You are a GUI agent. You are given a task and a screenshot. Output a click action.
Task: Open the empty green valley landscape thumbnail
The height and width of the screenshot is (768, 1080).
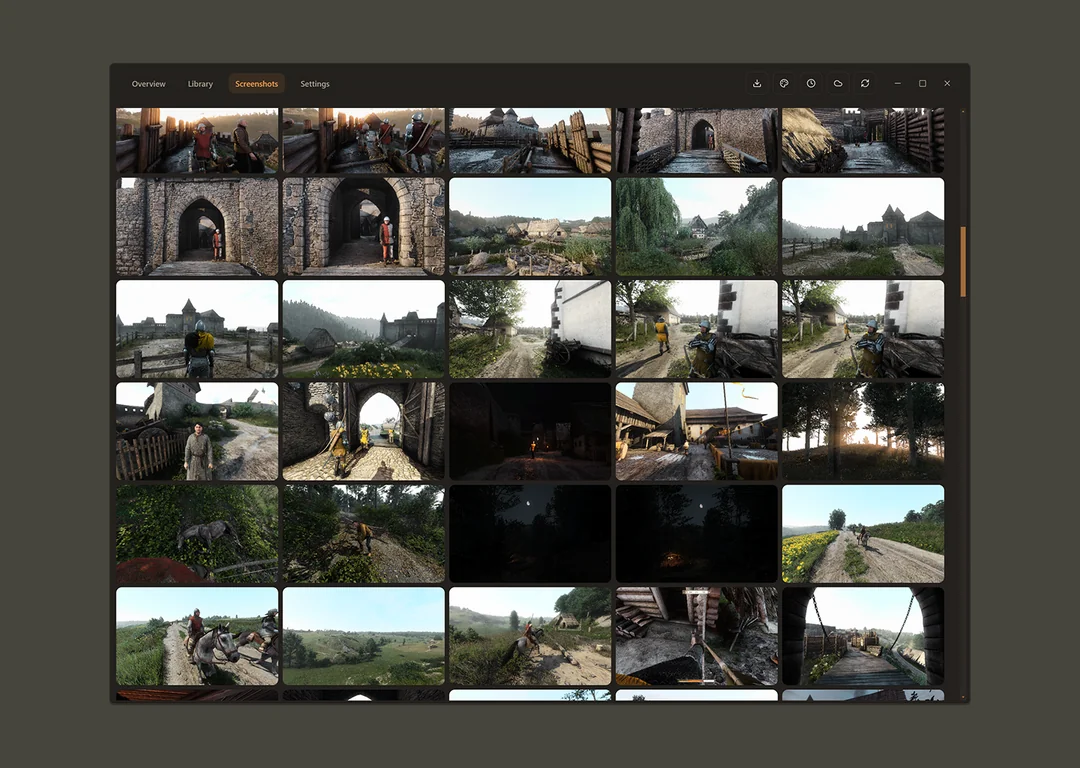[364, 636]
